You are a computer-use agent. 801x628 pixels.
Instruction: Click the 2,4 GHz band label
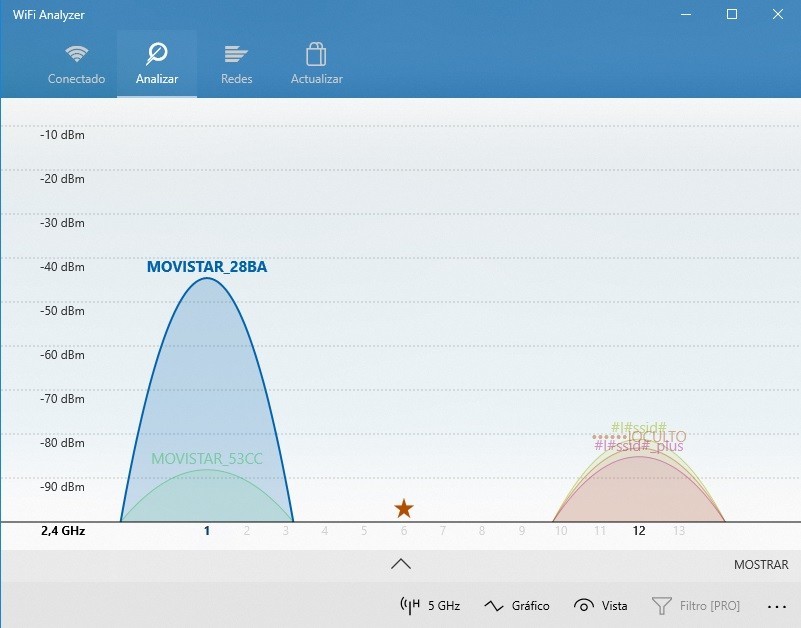63,531
